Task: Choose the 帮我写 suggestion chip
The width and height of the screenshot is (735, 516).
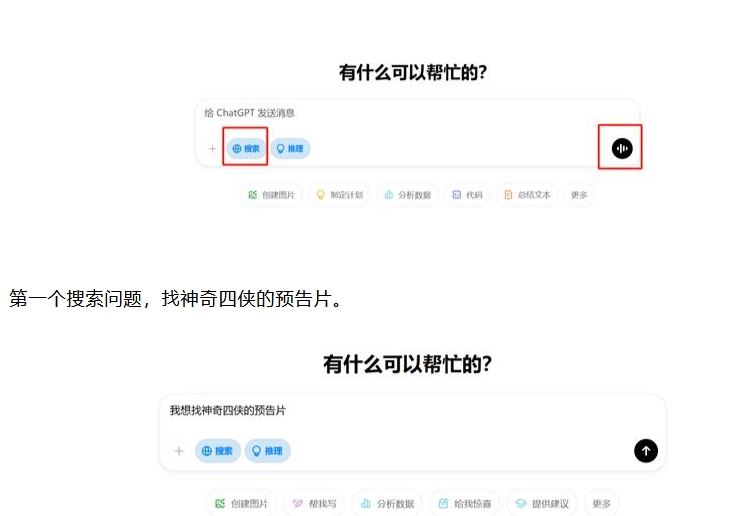Action: pyautogui.click(x=314, y=503)
